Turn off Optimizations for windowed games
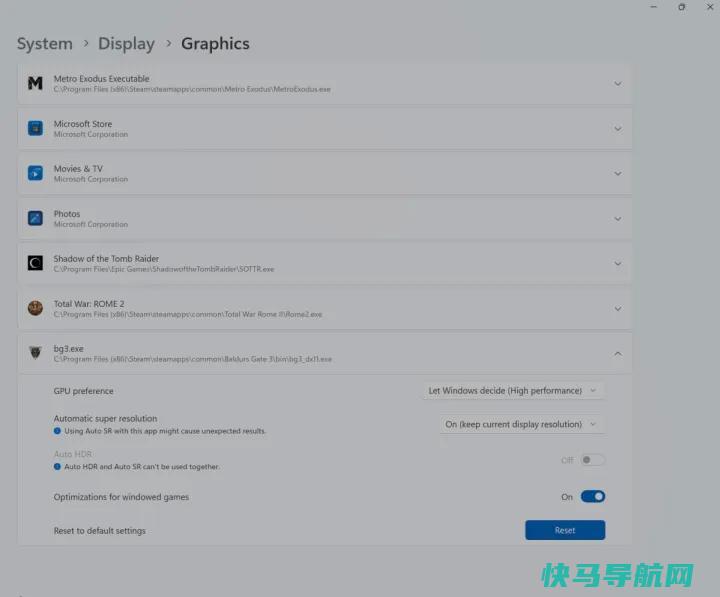The height and width of the screenshot is (597, 720). (593, 496)
